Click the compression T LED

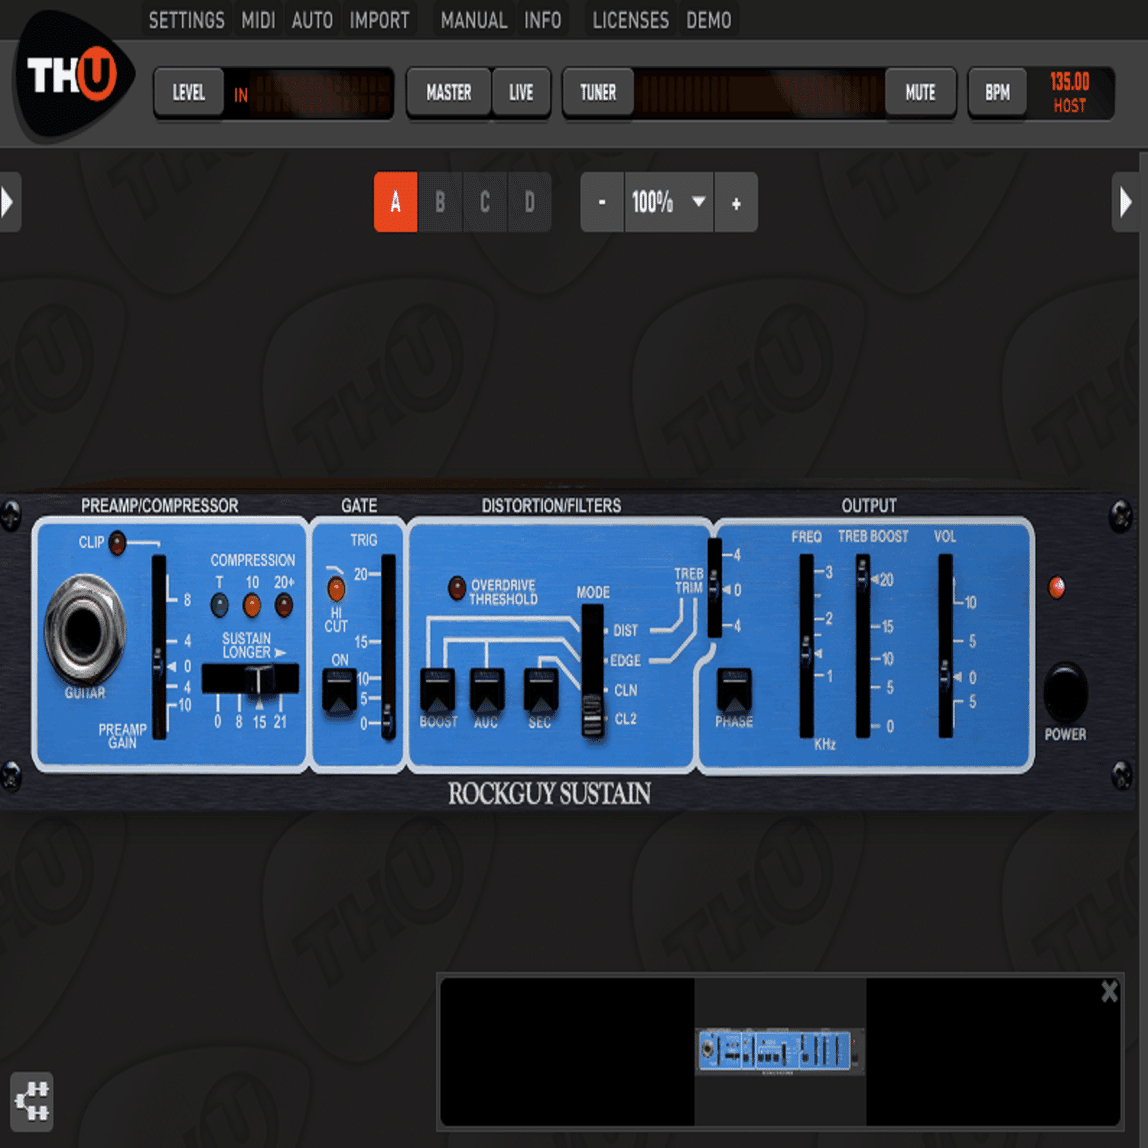219,605
